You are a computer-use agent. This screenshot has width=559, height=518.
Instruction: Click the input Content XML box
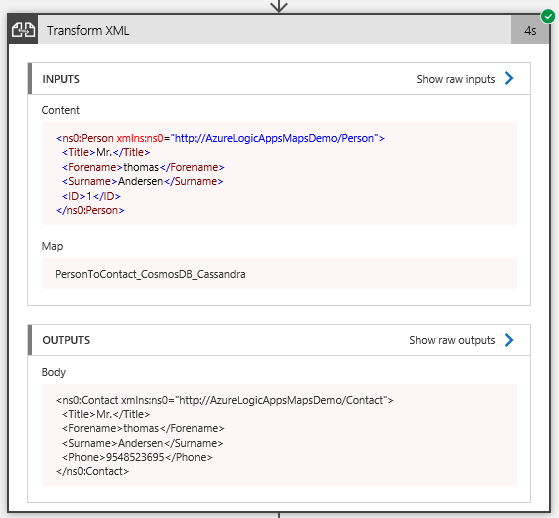279,174
